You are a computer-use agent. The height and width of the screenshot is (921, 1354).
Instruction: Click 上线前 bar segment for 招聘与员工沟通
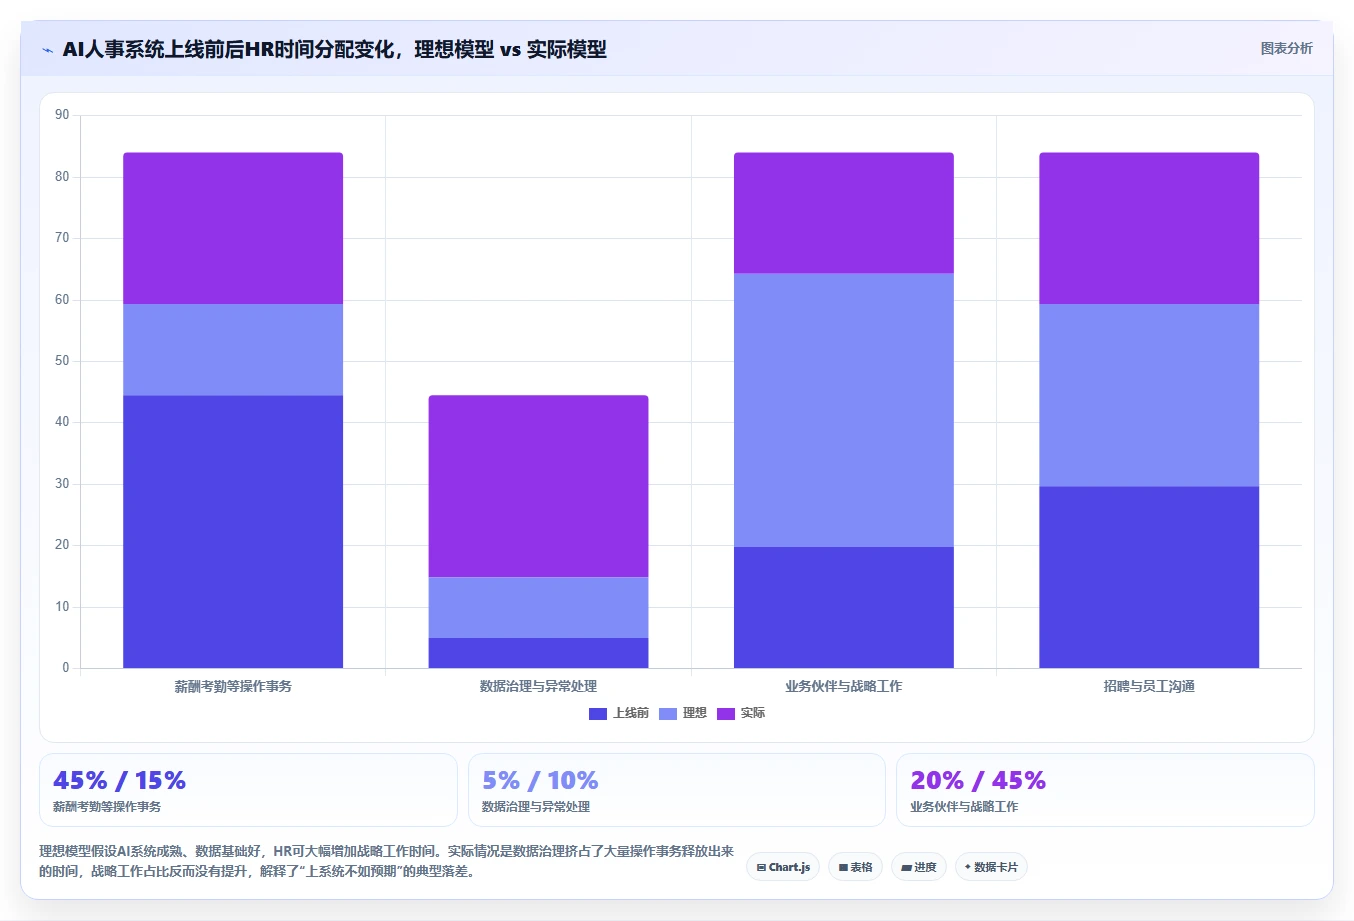coord(1149,577)
